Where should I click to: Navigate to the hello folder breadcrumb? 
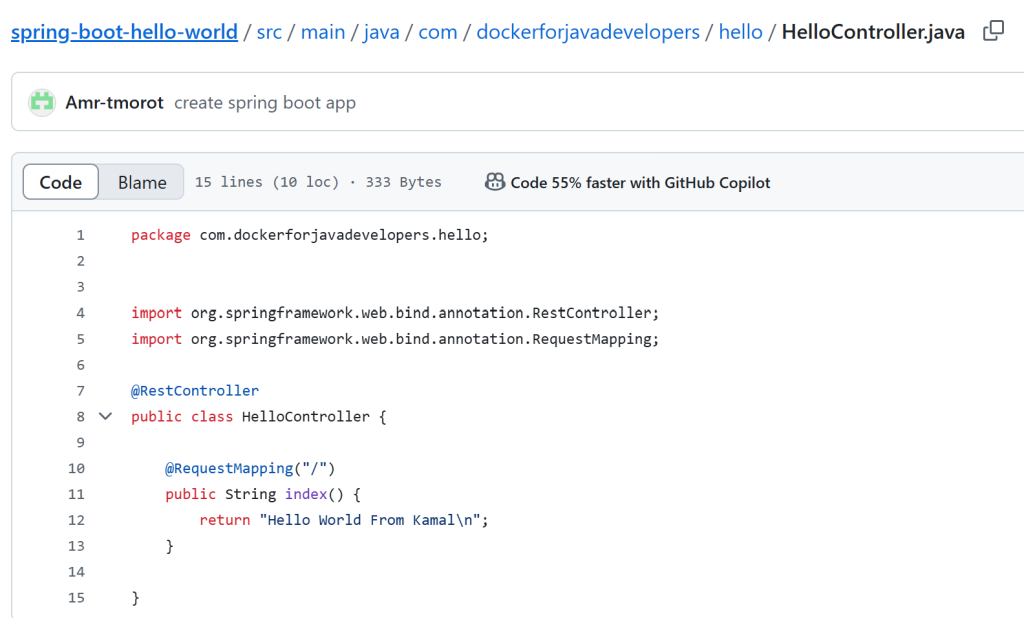(x=740, y=31)
